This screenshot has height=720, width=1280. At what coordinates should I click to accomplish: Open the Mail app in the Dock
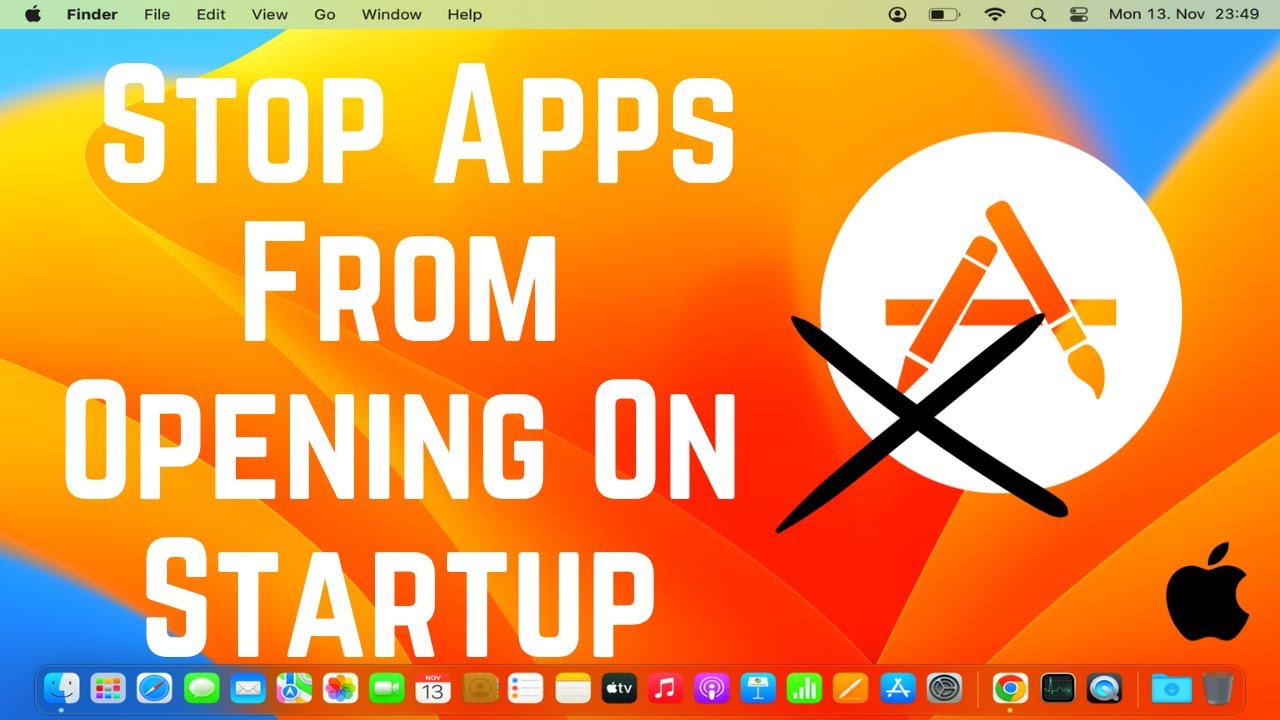[248, 688]
